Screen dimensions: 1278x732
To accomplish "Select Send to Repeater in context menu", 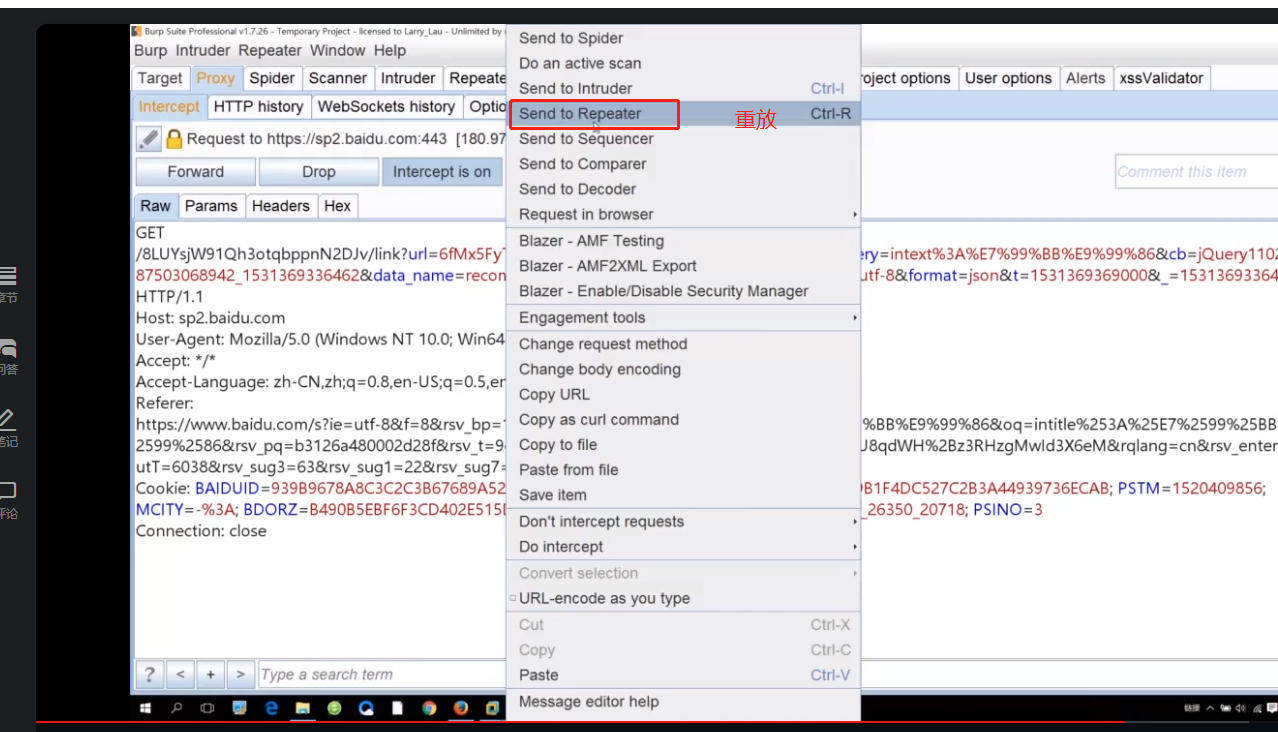I will pos(683,114).
